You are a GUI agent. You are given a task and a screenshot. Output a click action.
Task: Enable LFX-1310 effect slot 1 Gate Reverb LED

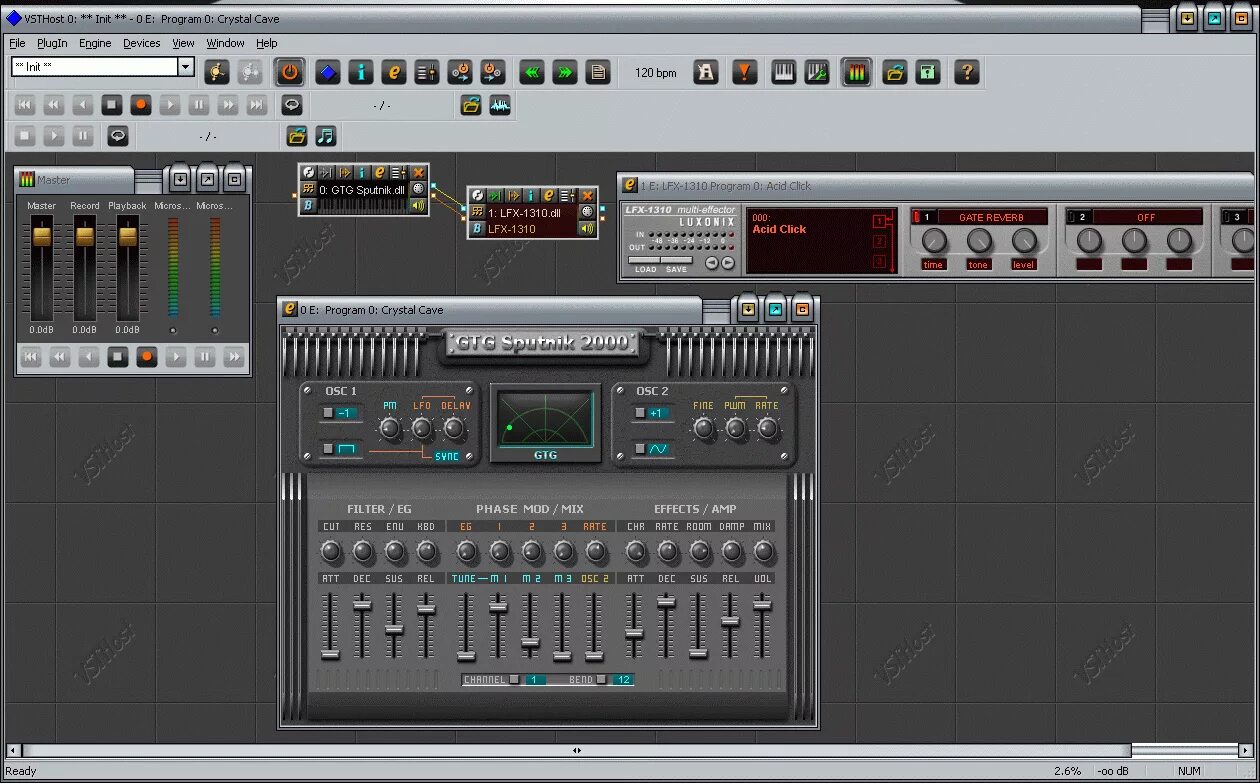click(916, 217)
